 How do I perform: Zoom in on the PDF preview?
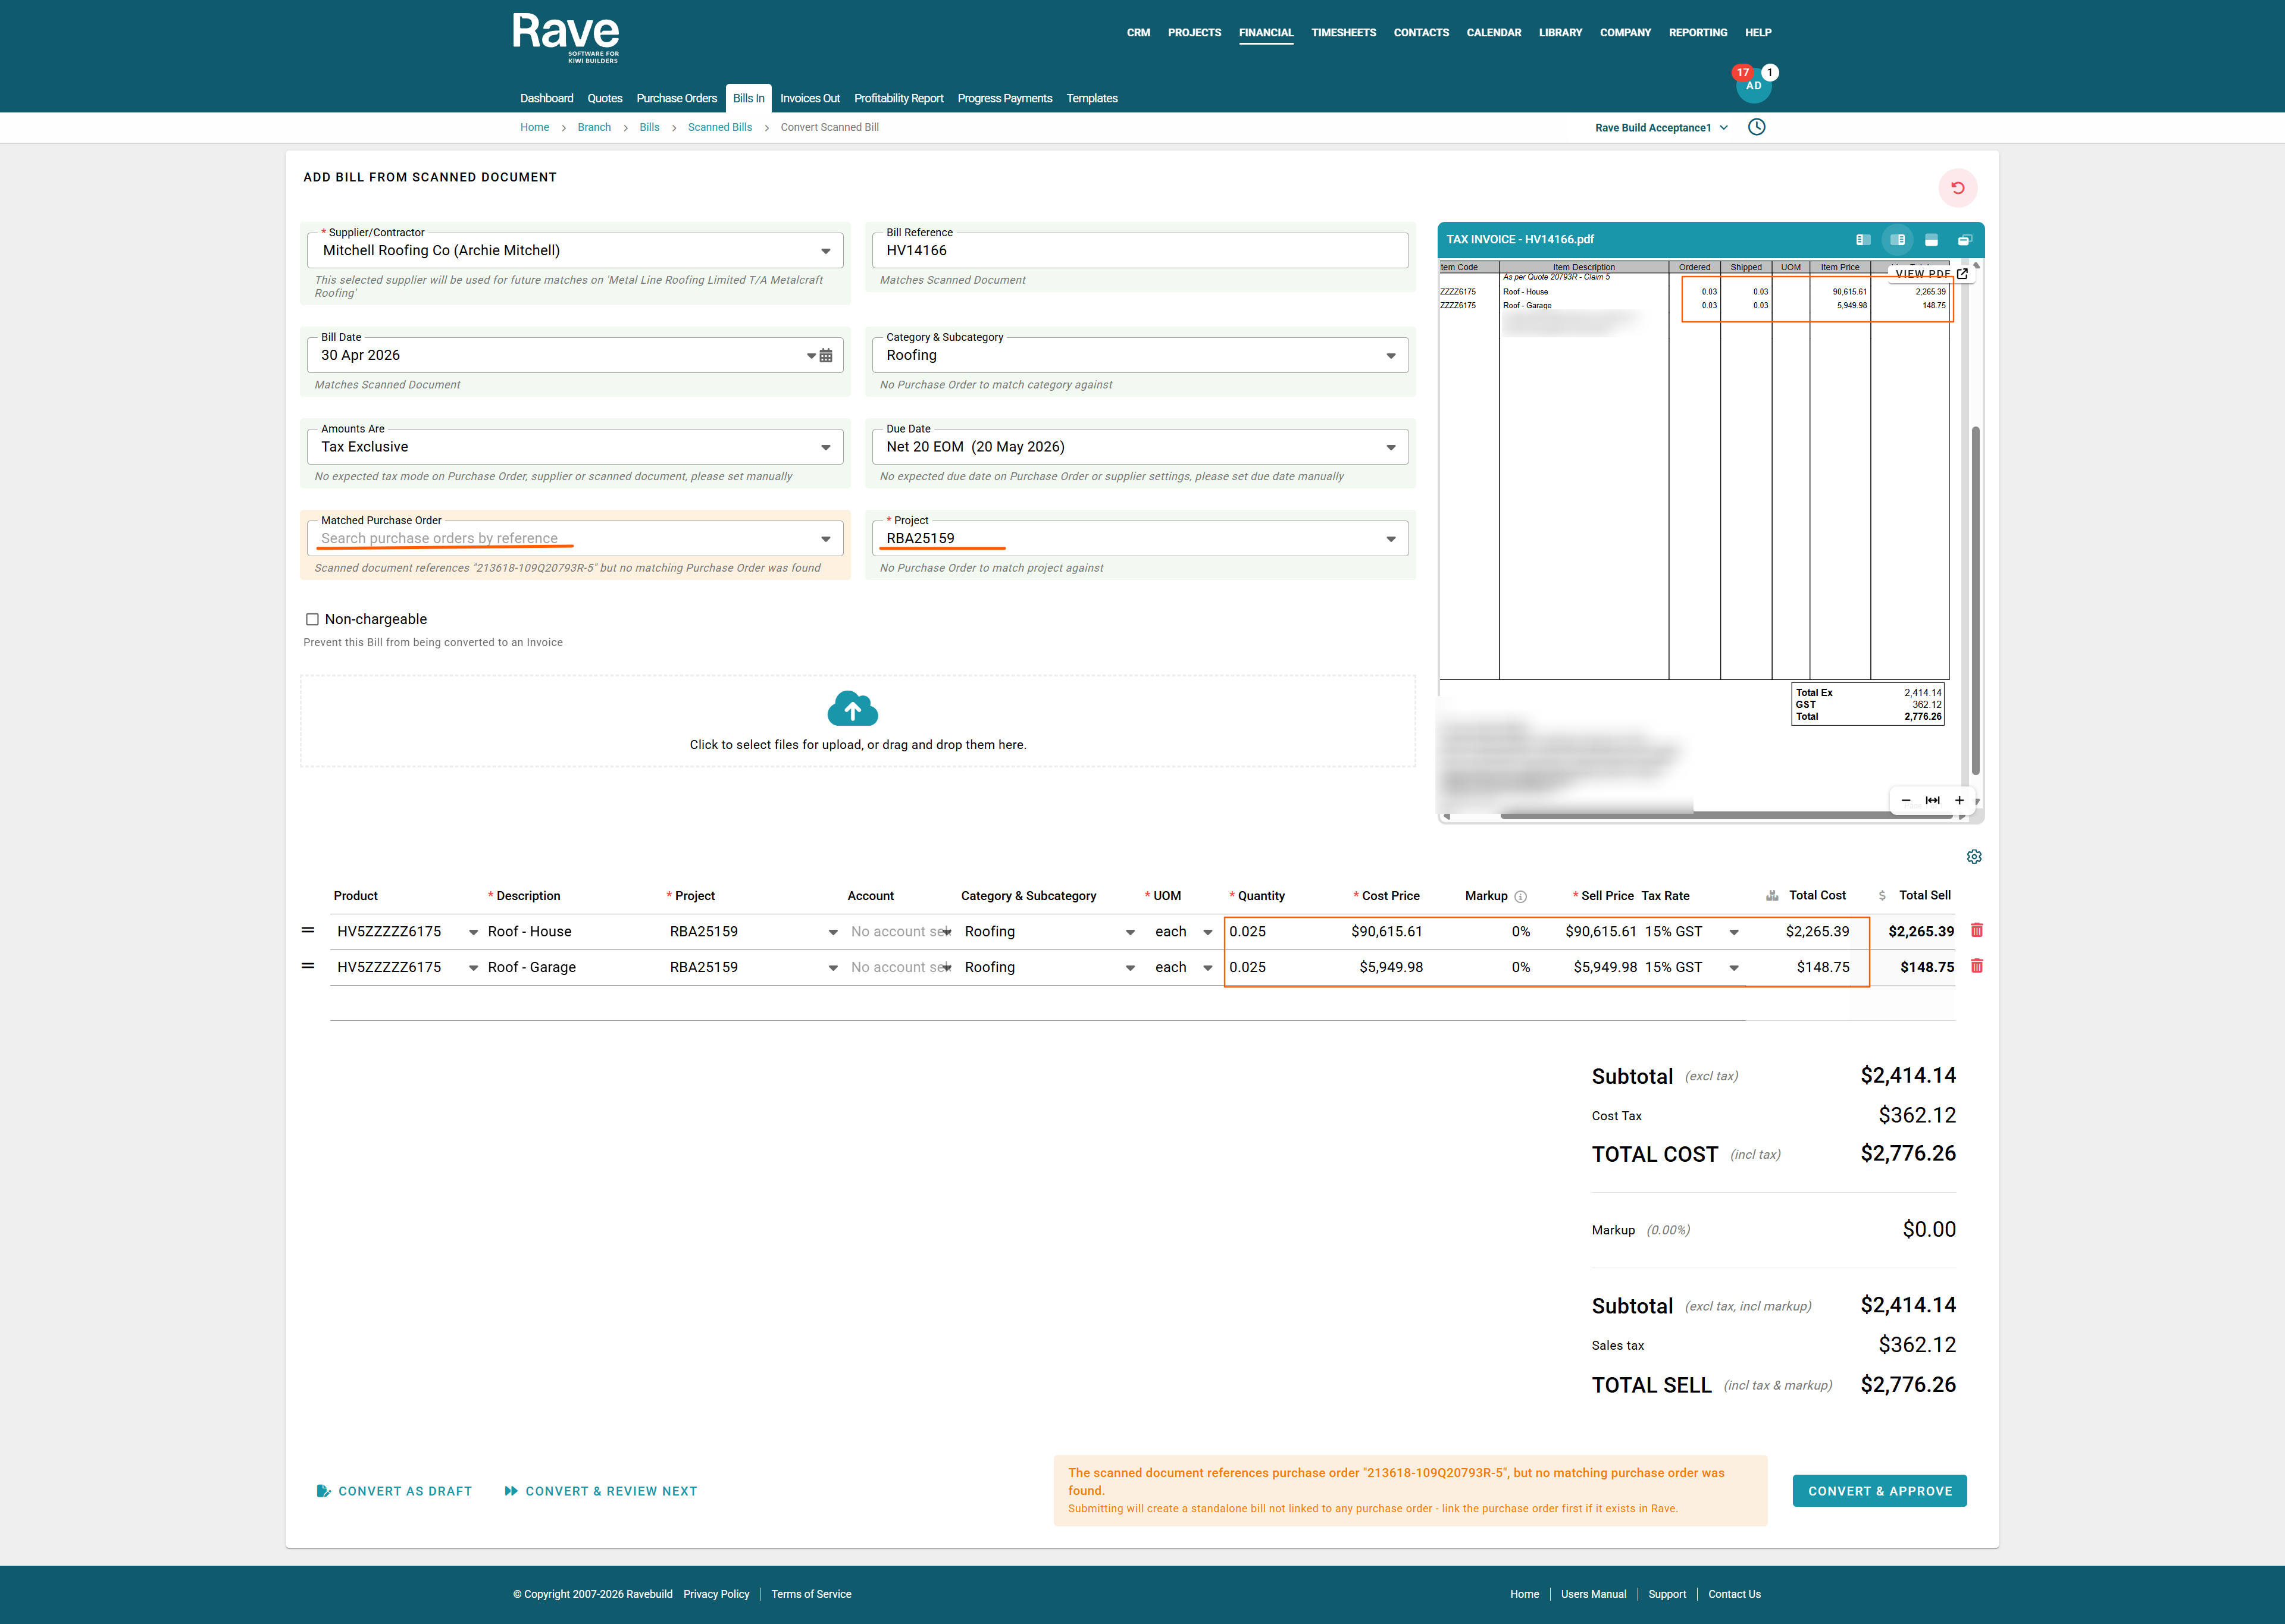click(x=1959, y=801)
